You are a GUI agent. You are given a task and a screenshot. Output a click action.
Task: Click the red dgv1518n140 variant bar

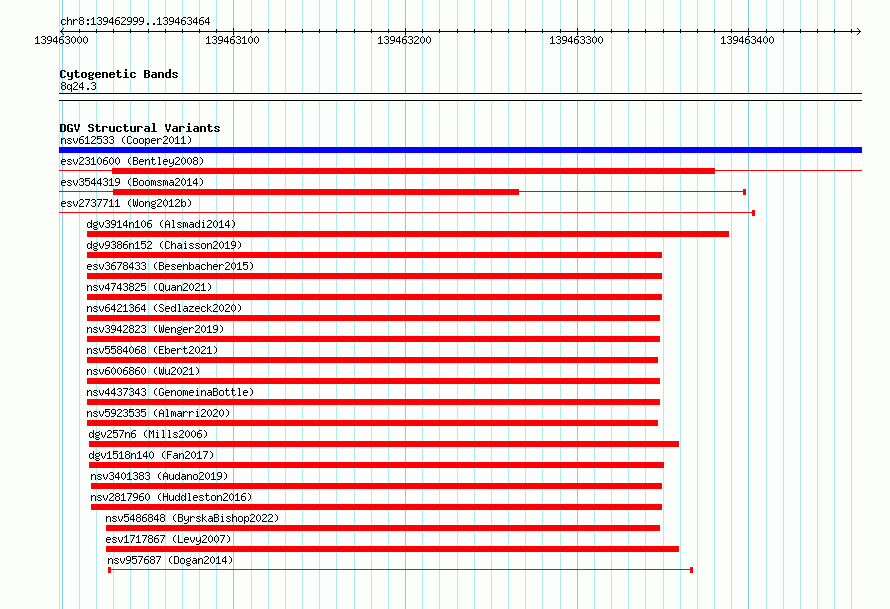(x=376, y=465)
